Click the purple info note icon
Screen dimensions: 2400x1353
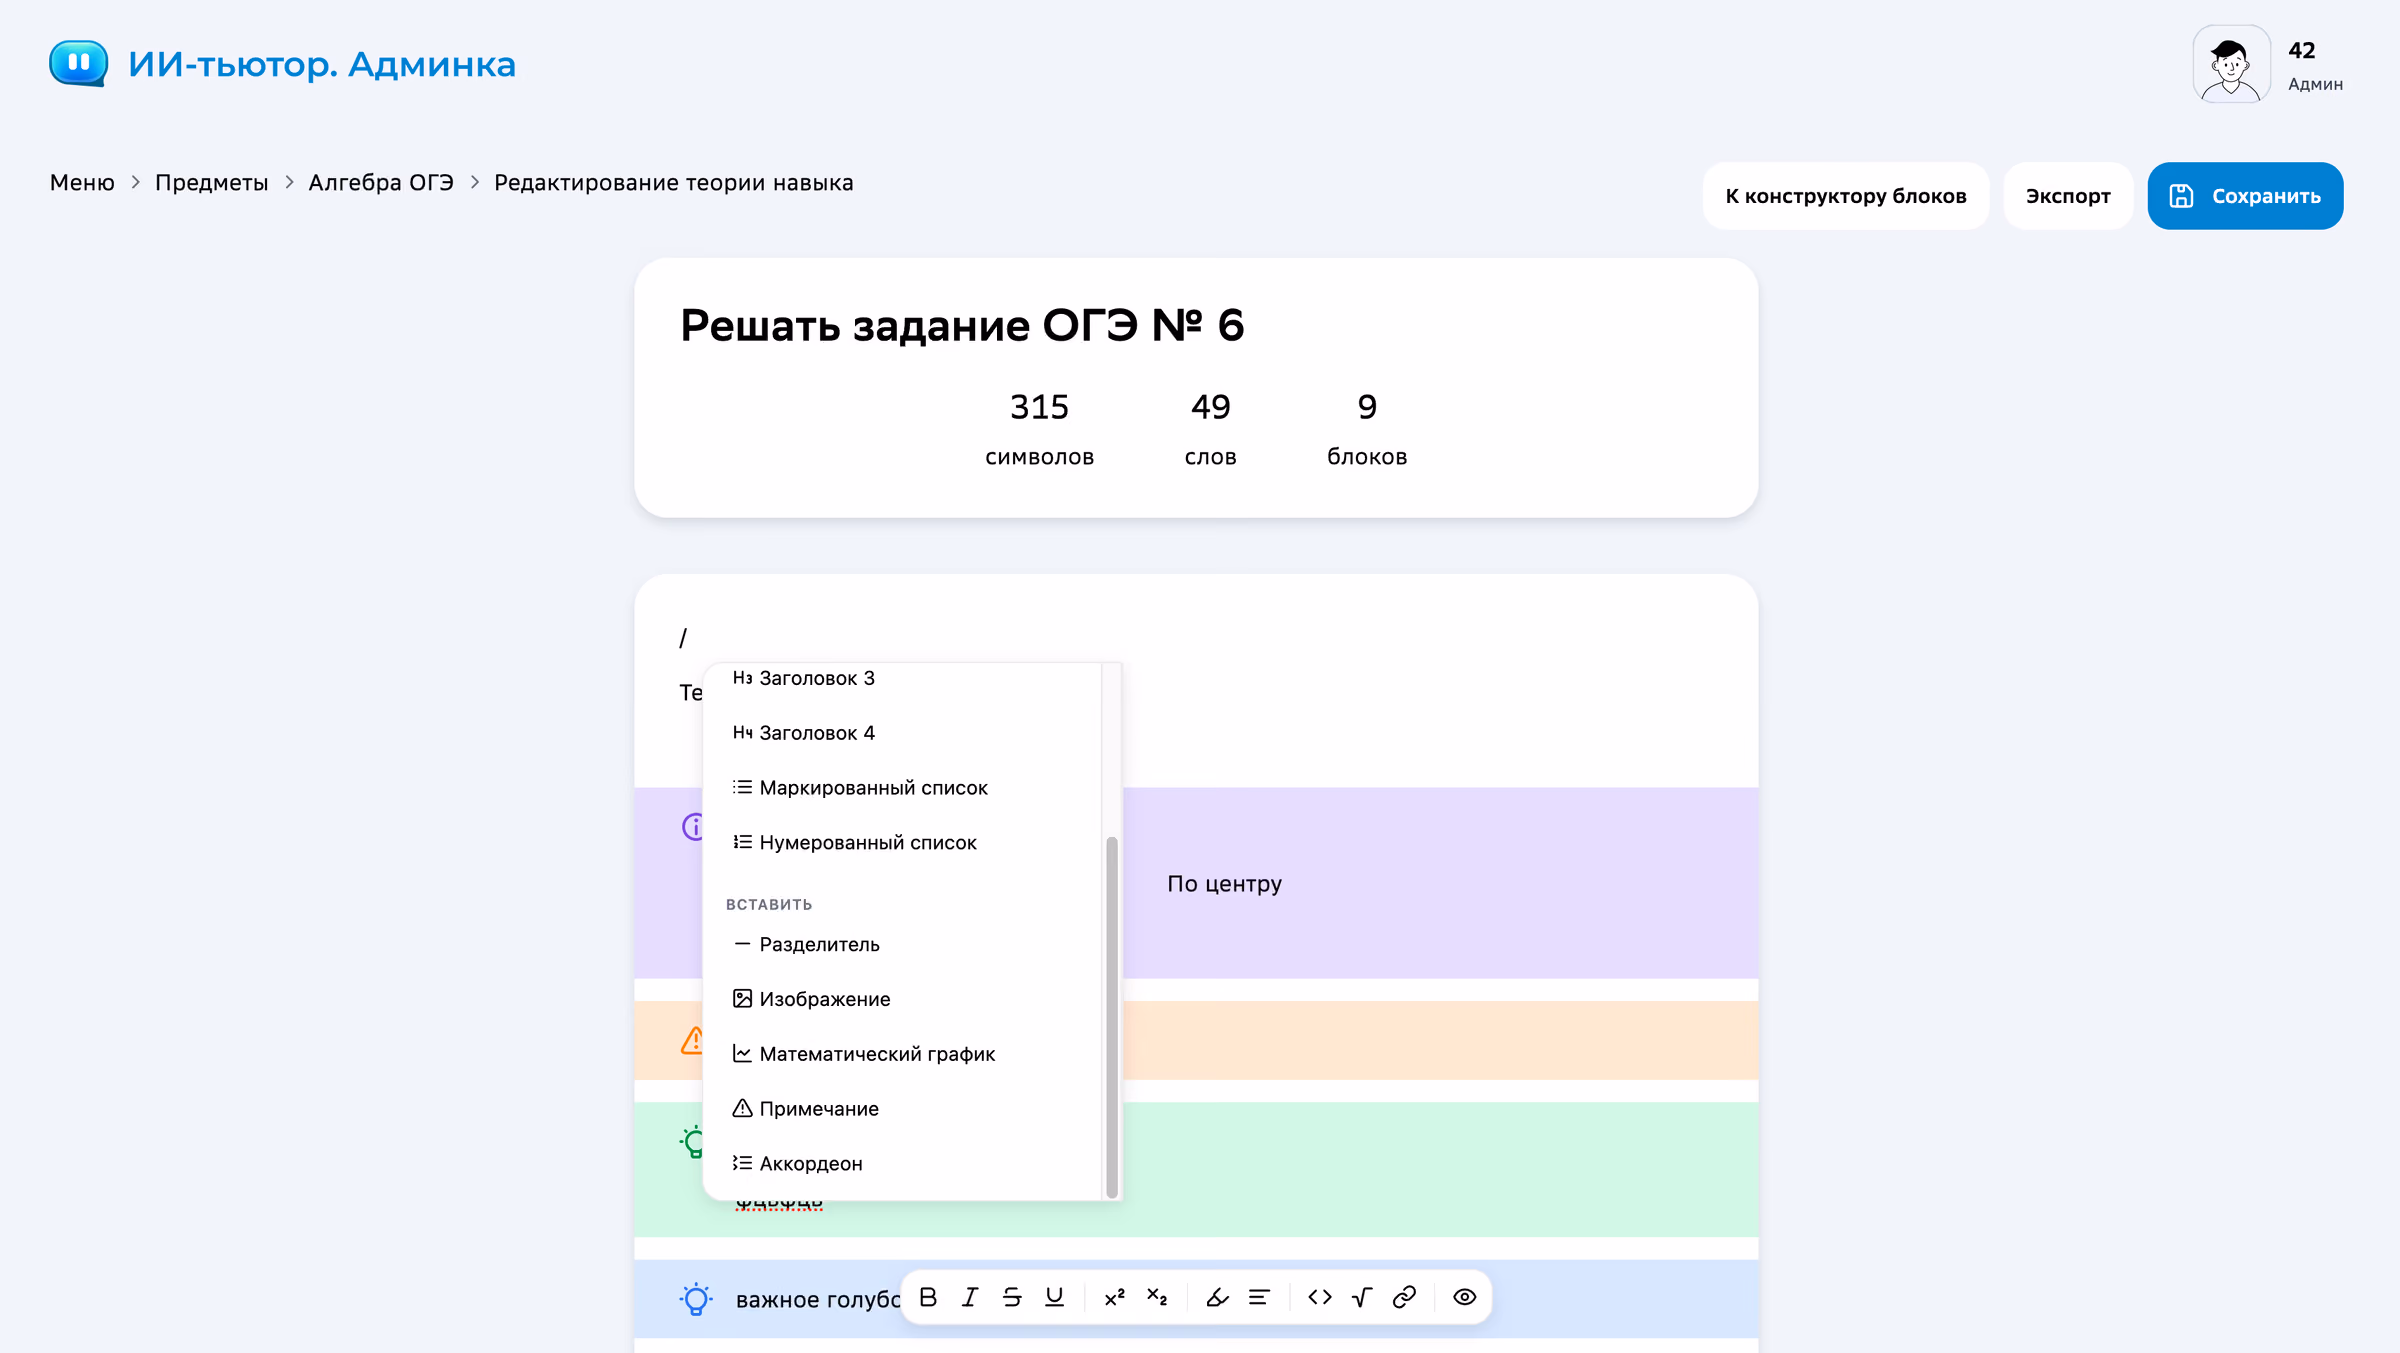[693, 827]
